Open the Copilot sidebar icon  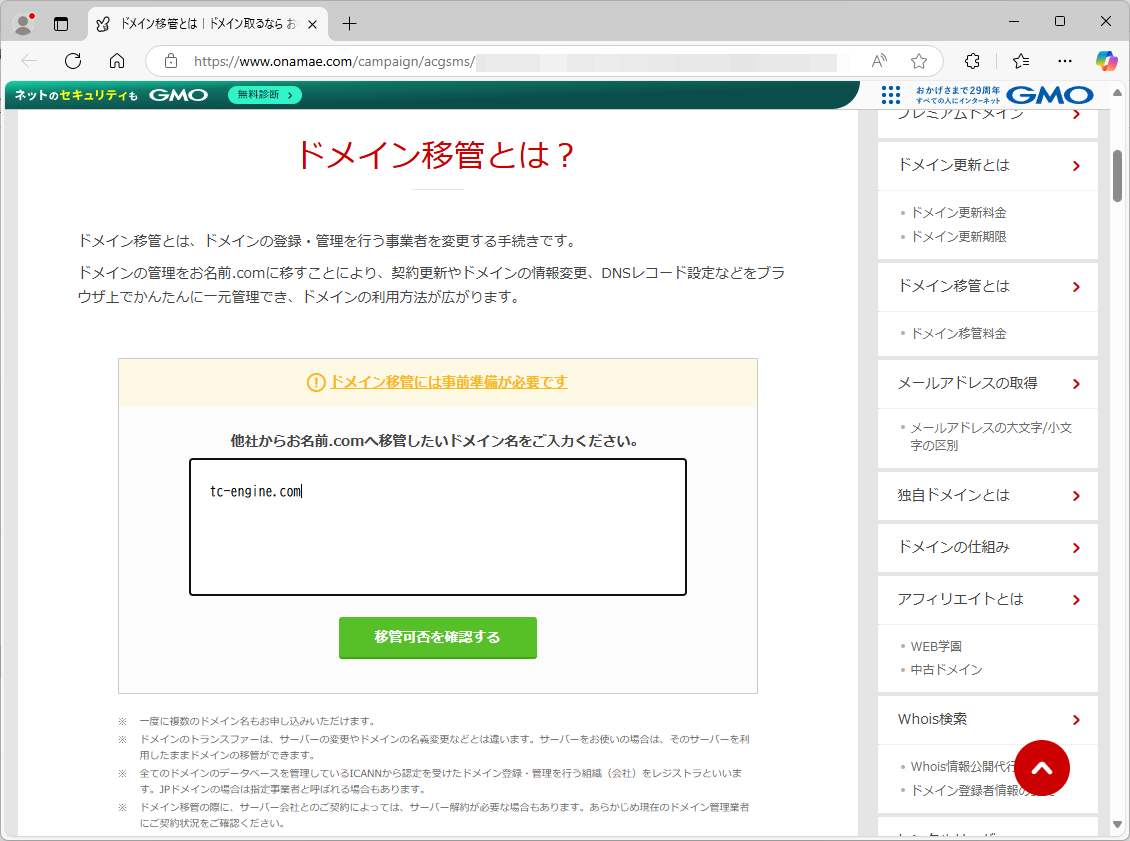pos(1106,60)
